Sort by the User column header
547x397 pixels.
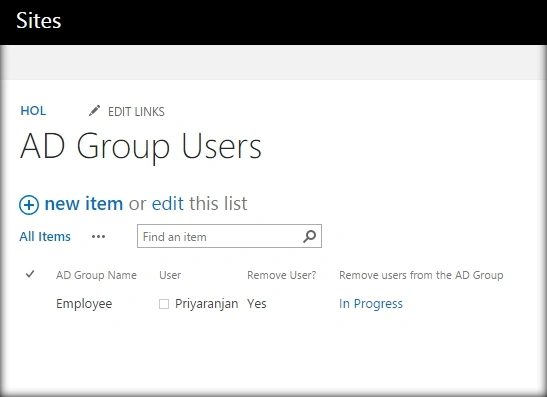tap(170, 275)
